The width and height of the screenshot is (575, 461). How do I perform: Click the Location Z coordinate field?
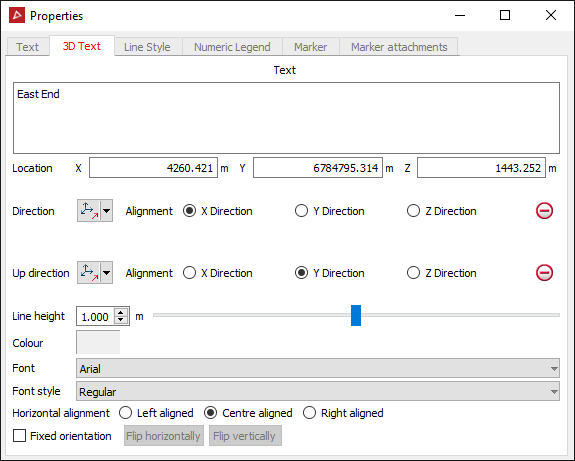coord(481,168)
